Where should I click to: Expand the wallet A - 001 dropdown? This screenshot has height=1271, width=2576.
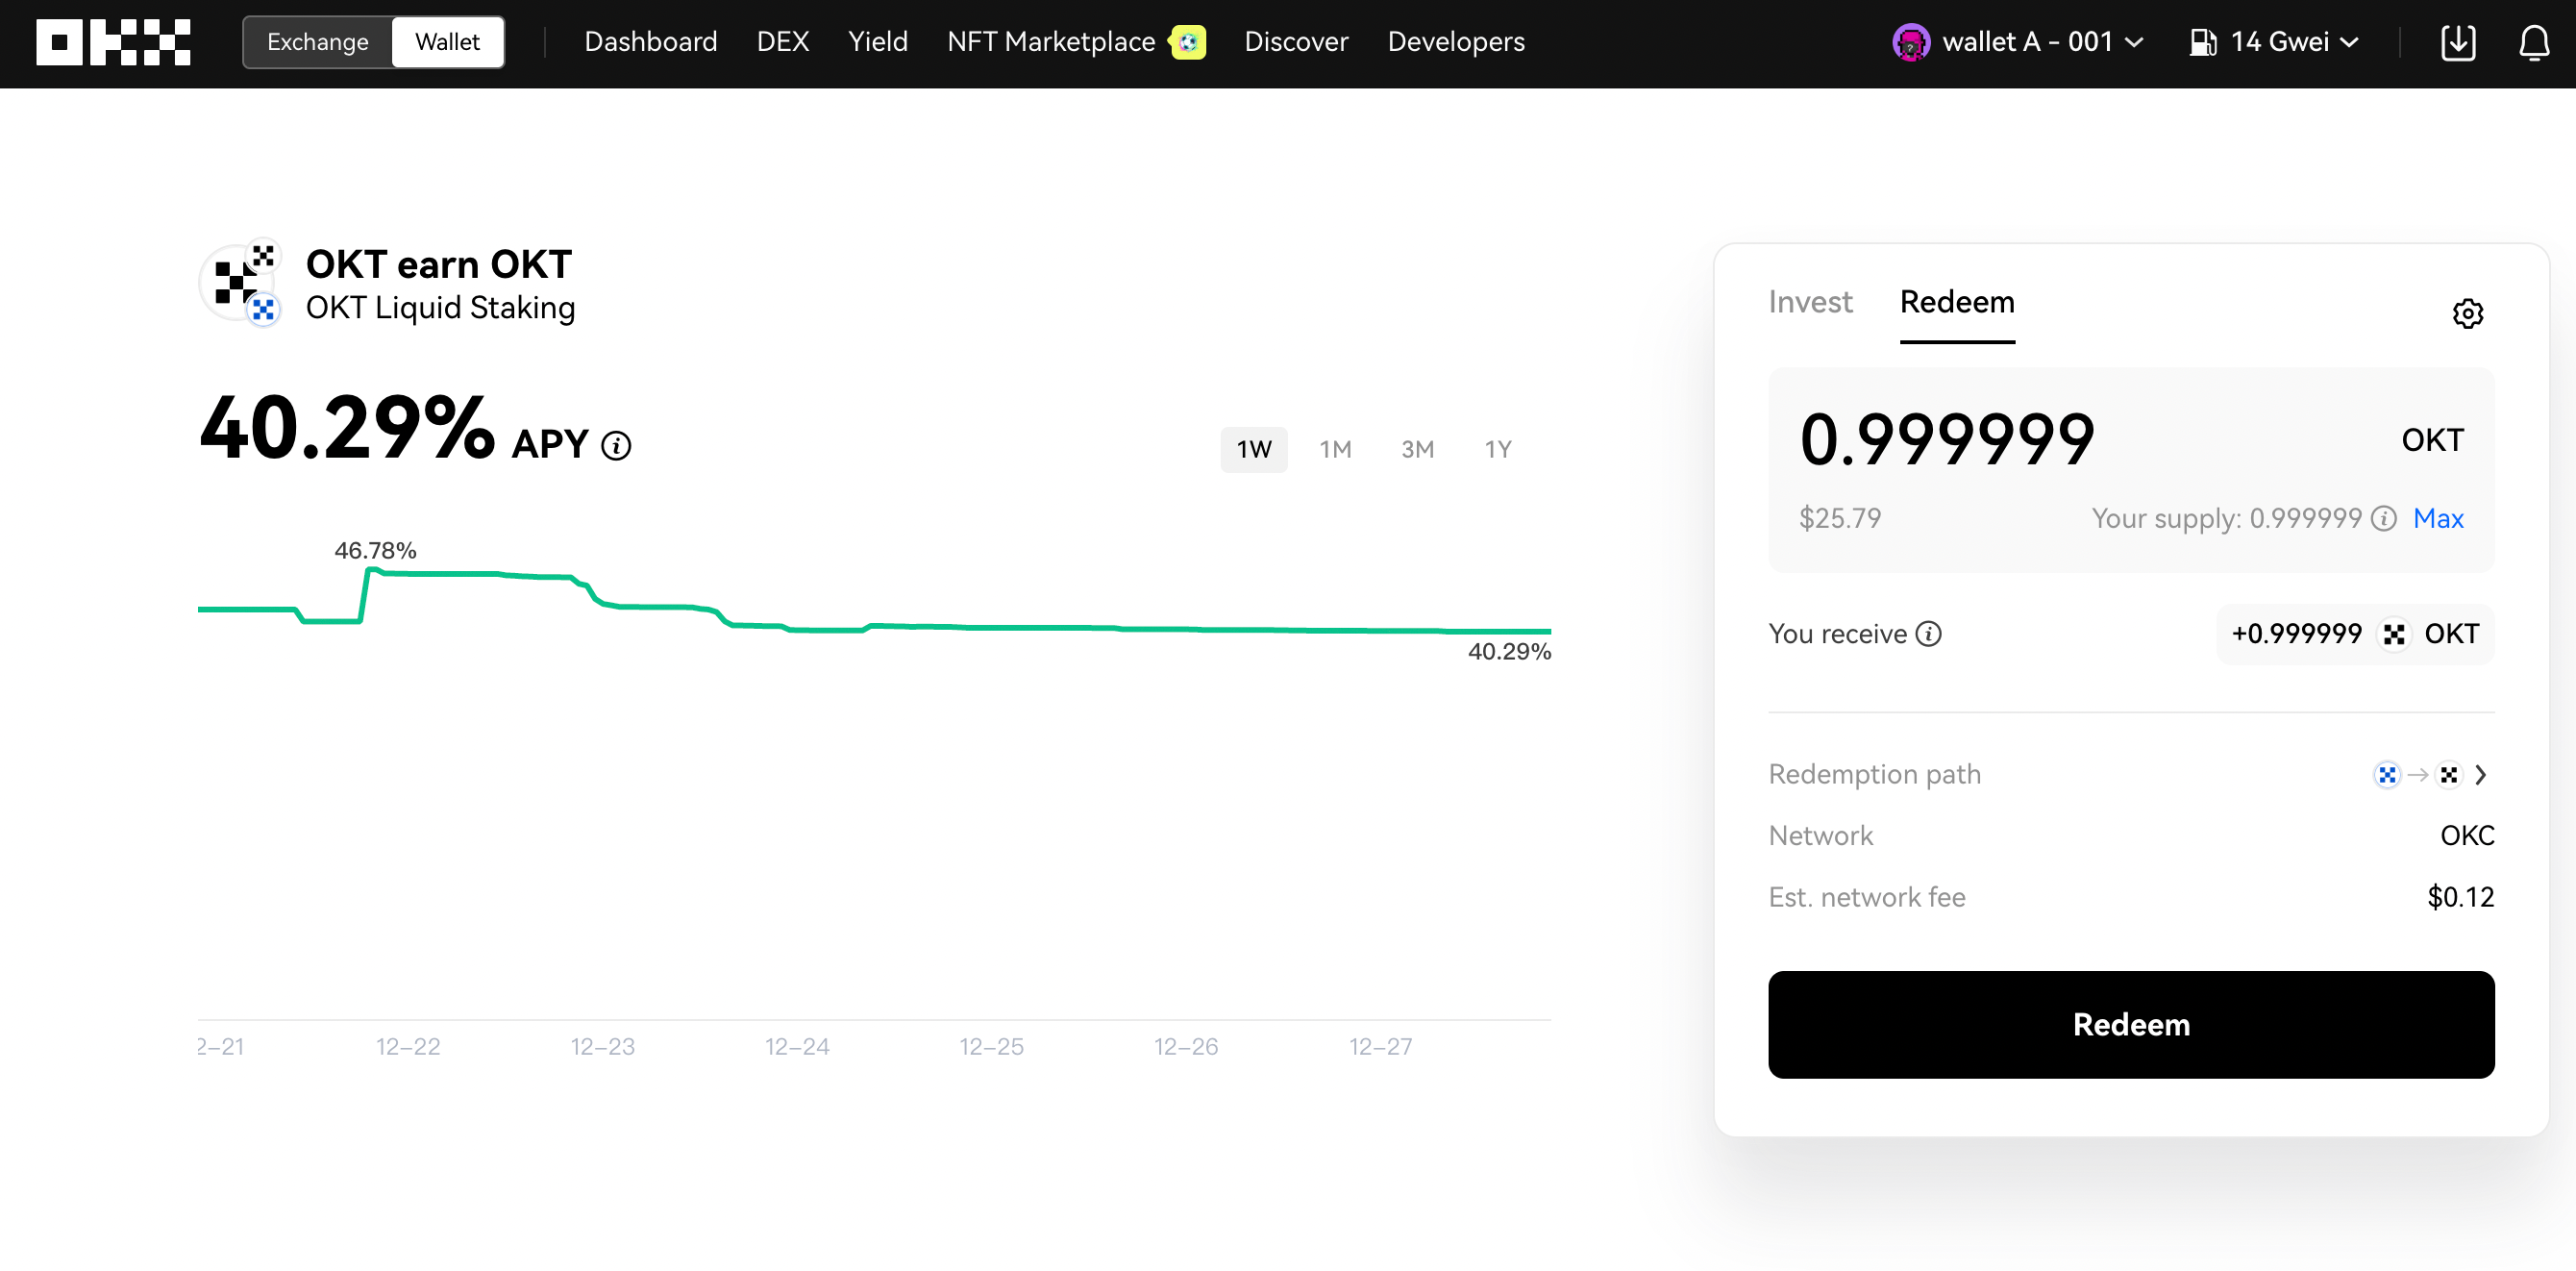pyautogui.click(x=2134, y=42)
